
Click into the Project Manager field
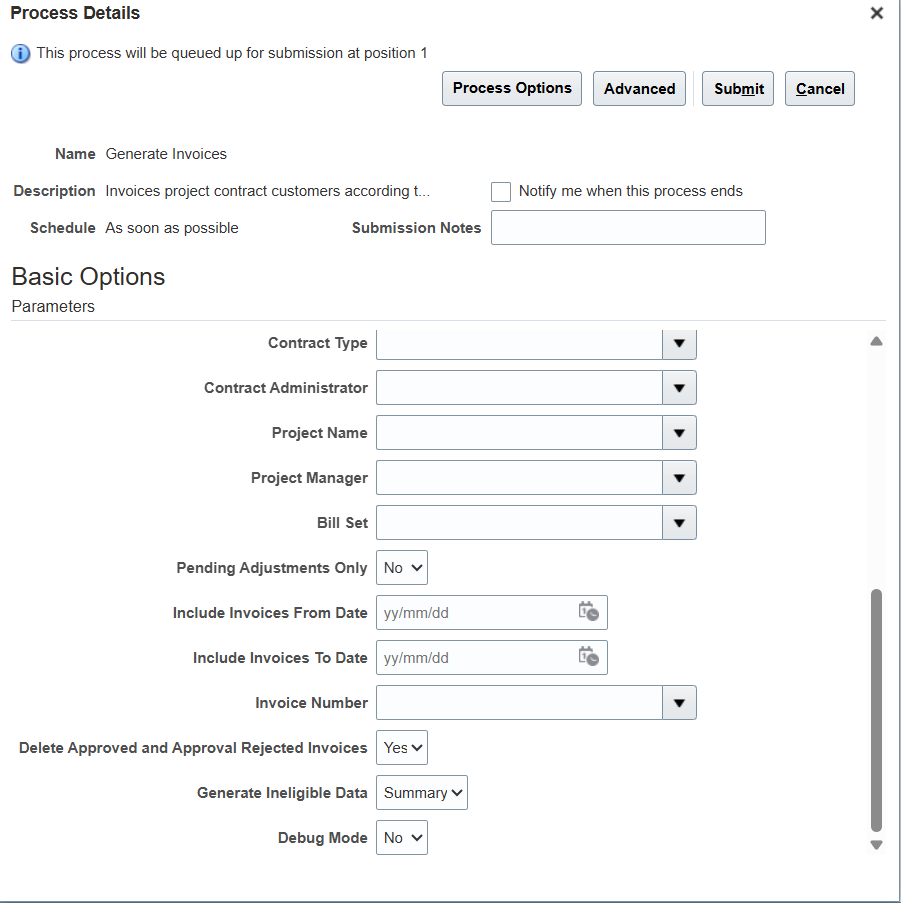(x=519, y=477)
